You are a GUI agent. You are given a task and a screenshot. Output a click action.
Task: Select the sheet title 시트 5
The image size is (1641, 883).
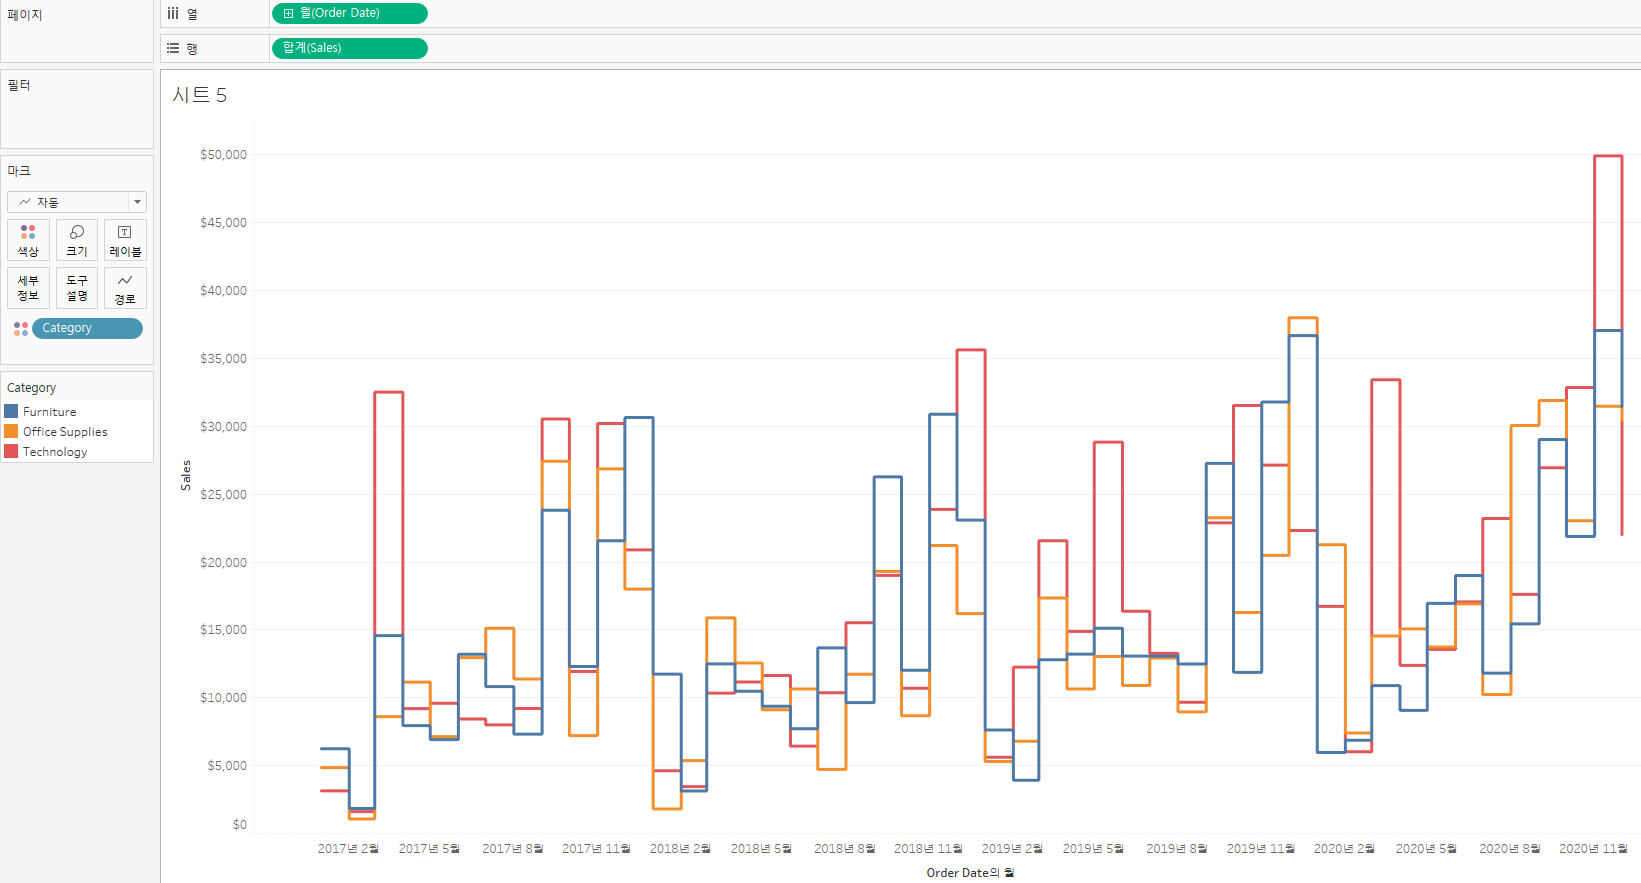(x=200, y=95)
